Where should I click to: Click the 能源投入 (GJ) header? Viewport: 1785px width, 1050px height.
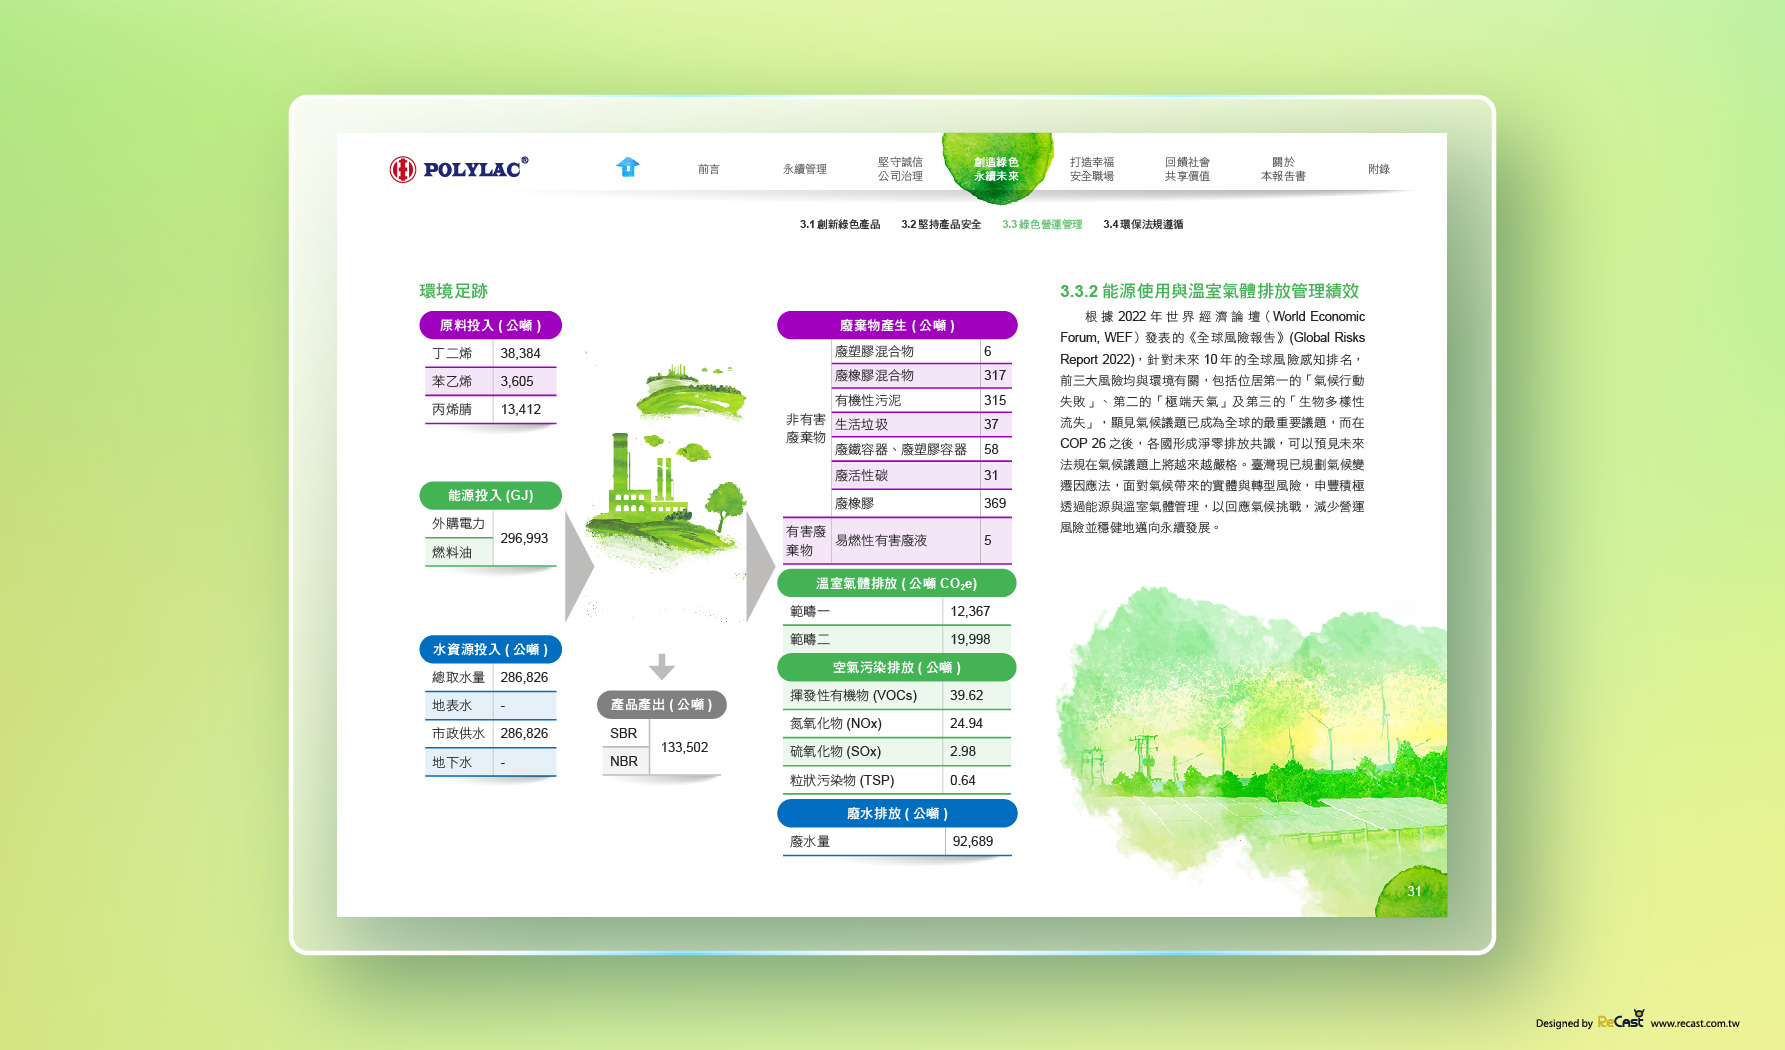pos(490,495)
